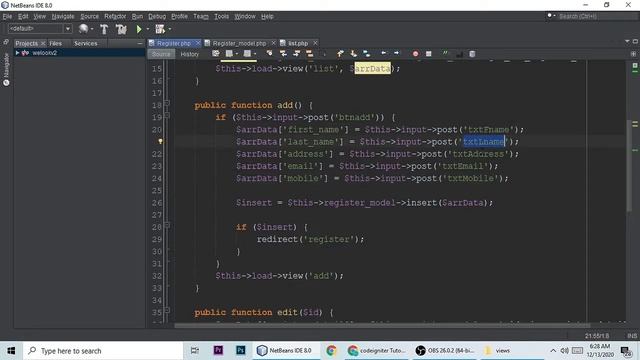
Task: Collapse the if ($insert) fold on line 28
Action: point(167,225)
